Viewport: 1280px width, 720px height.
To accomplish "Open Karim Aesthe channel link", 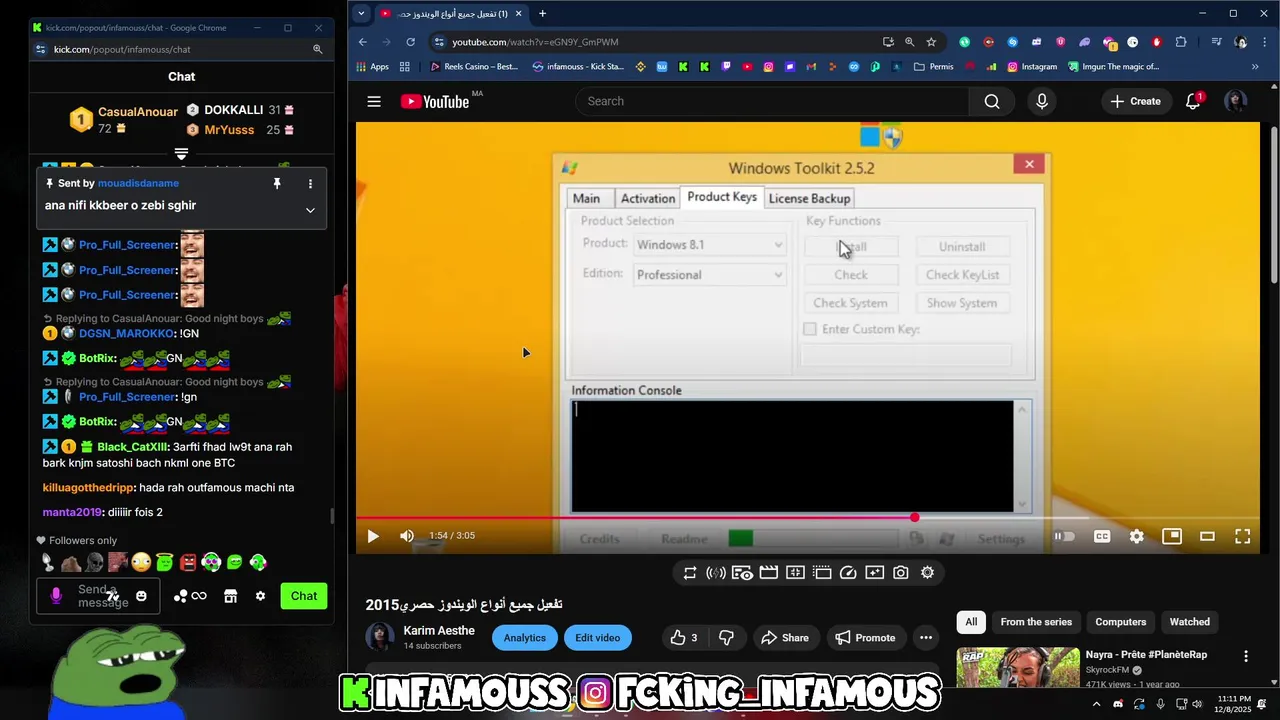I will click(x=439, y=631).
